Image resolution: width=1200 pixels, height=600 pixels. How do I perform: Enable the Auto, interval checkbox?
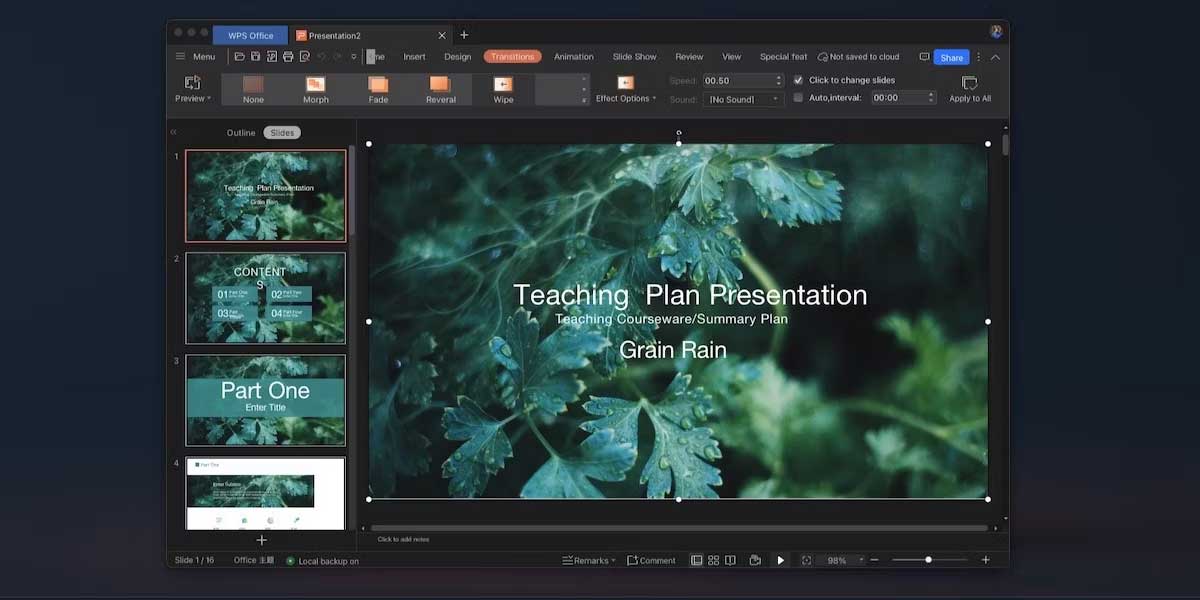798,98
